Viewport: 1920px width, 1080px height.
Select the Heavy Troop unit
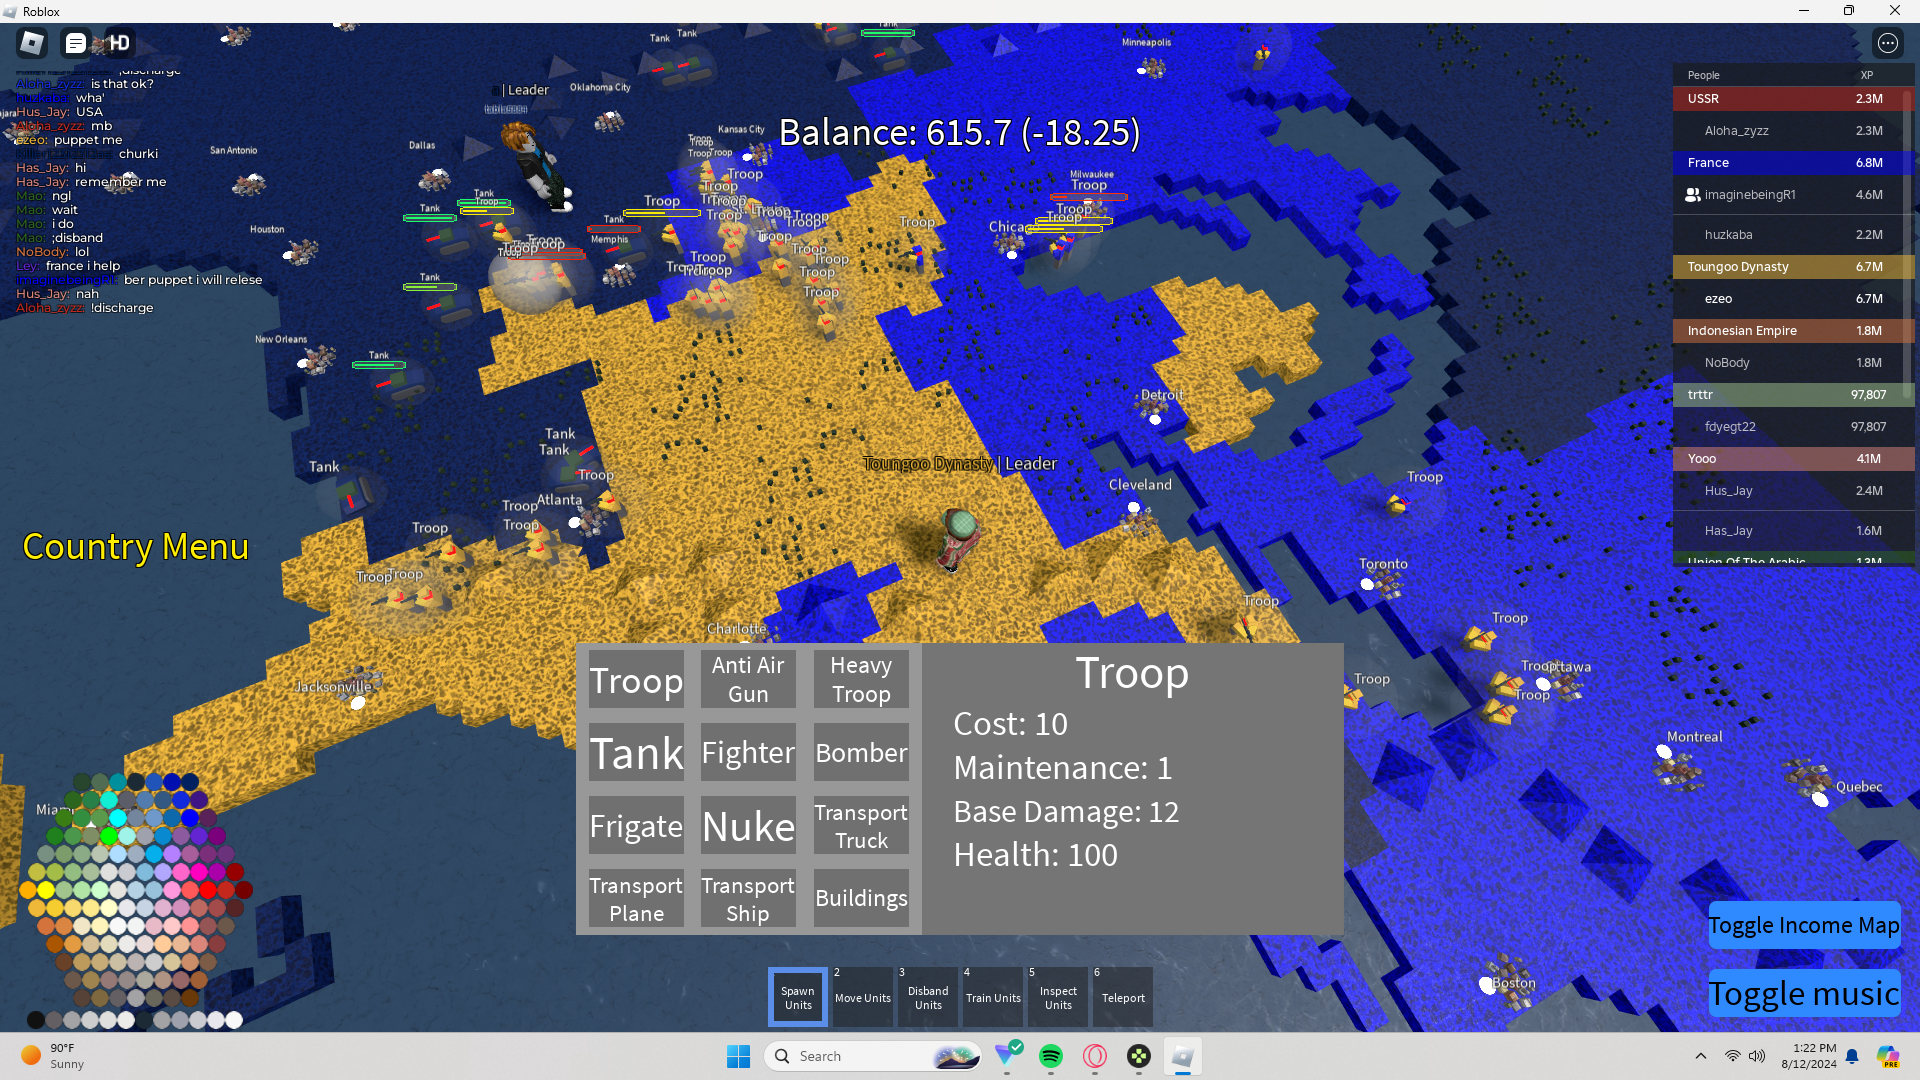(x=861, y=679)
